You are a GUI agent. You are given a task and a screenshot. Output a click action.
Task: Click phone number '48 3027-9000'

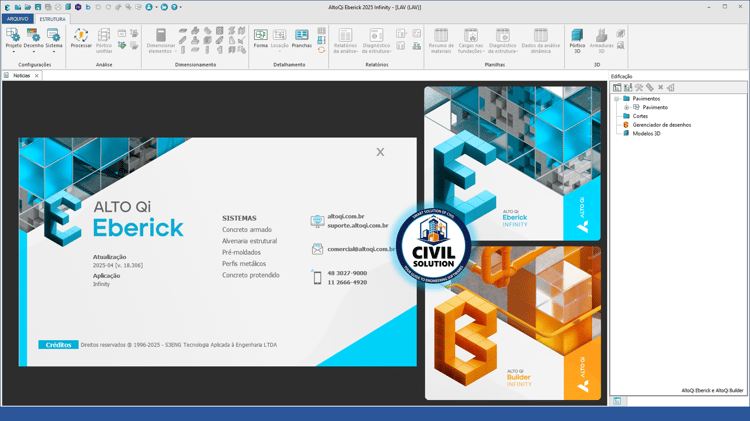tap(347, 273)
